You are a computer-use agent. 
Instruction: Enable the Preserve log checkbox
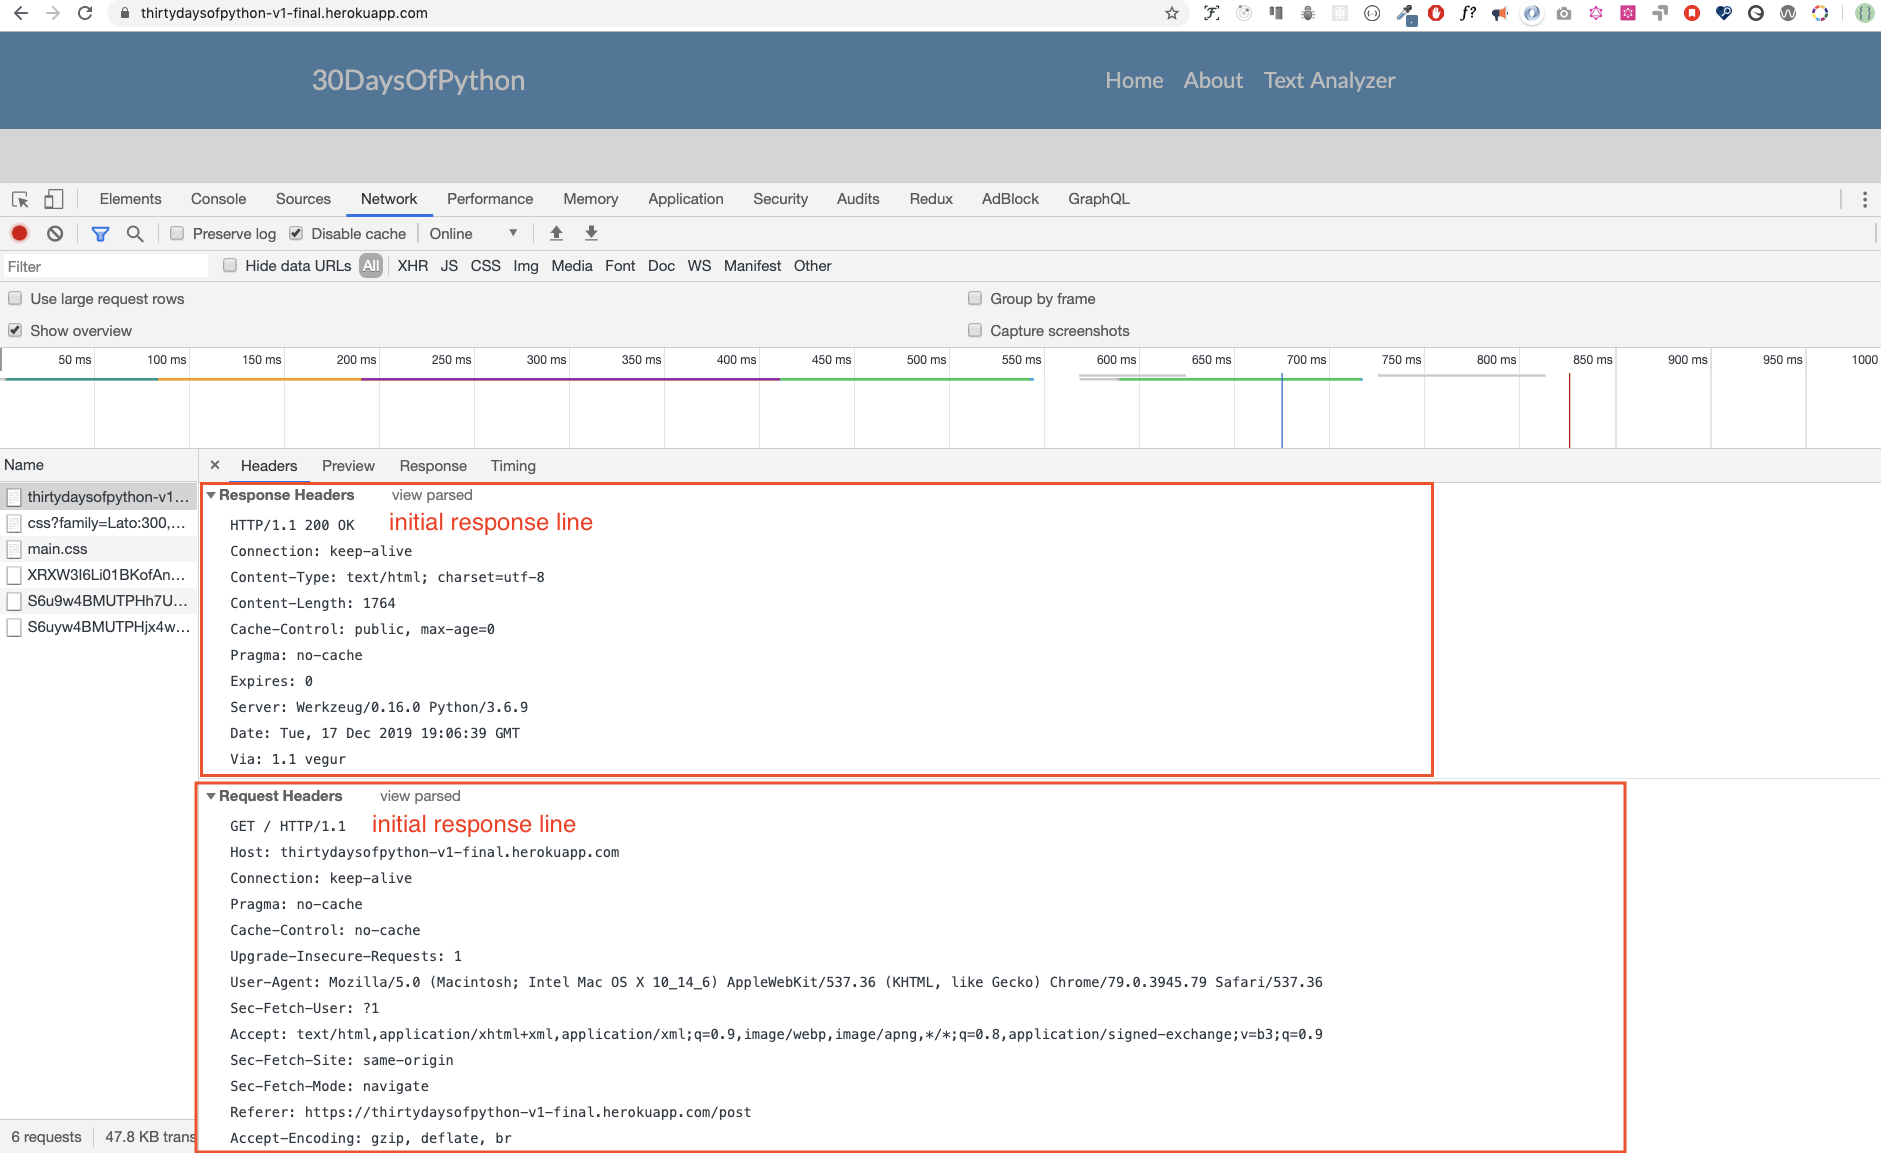tap(177, 233)
